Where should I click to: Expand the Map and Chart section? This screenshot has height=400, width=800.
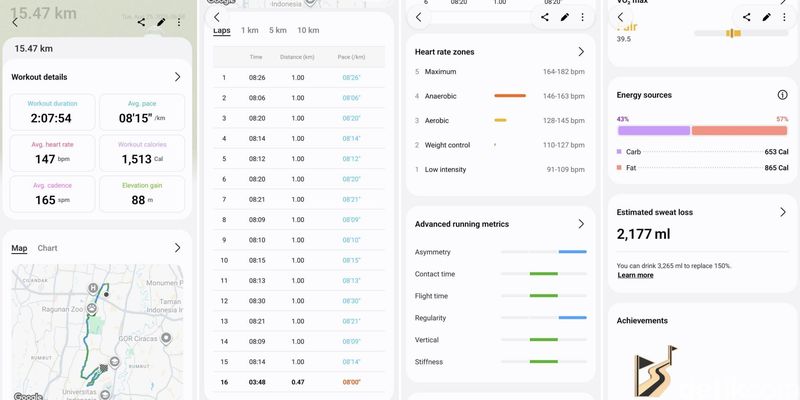(178, 248)
